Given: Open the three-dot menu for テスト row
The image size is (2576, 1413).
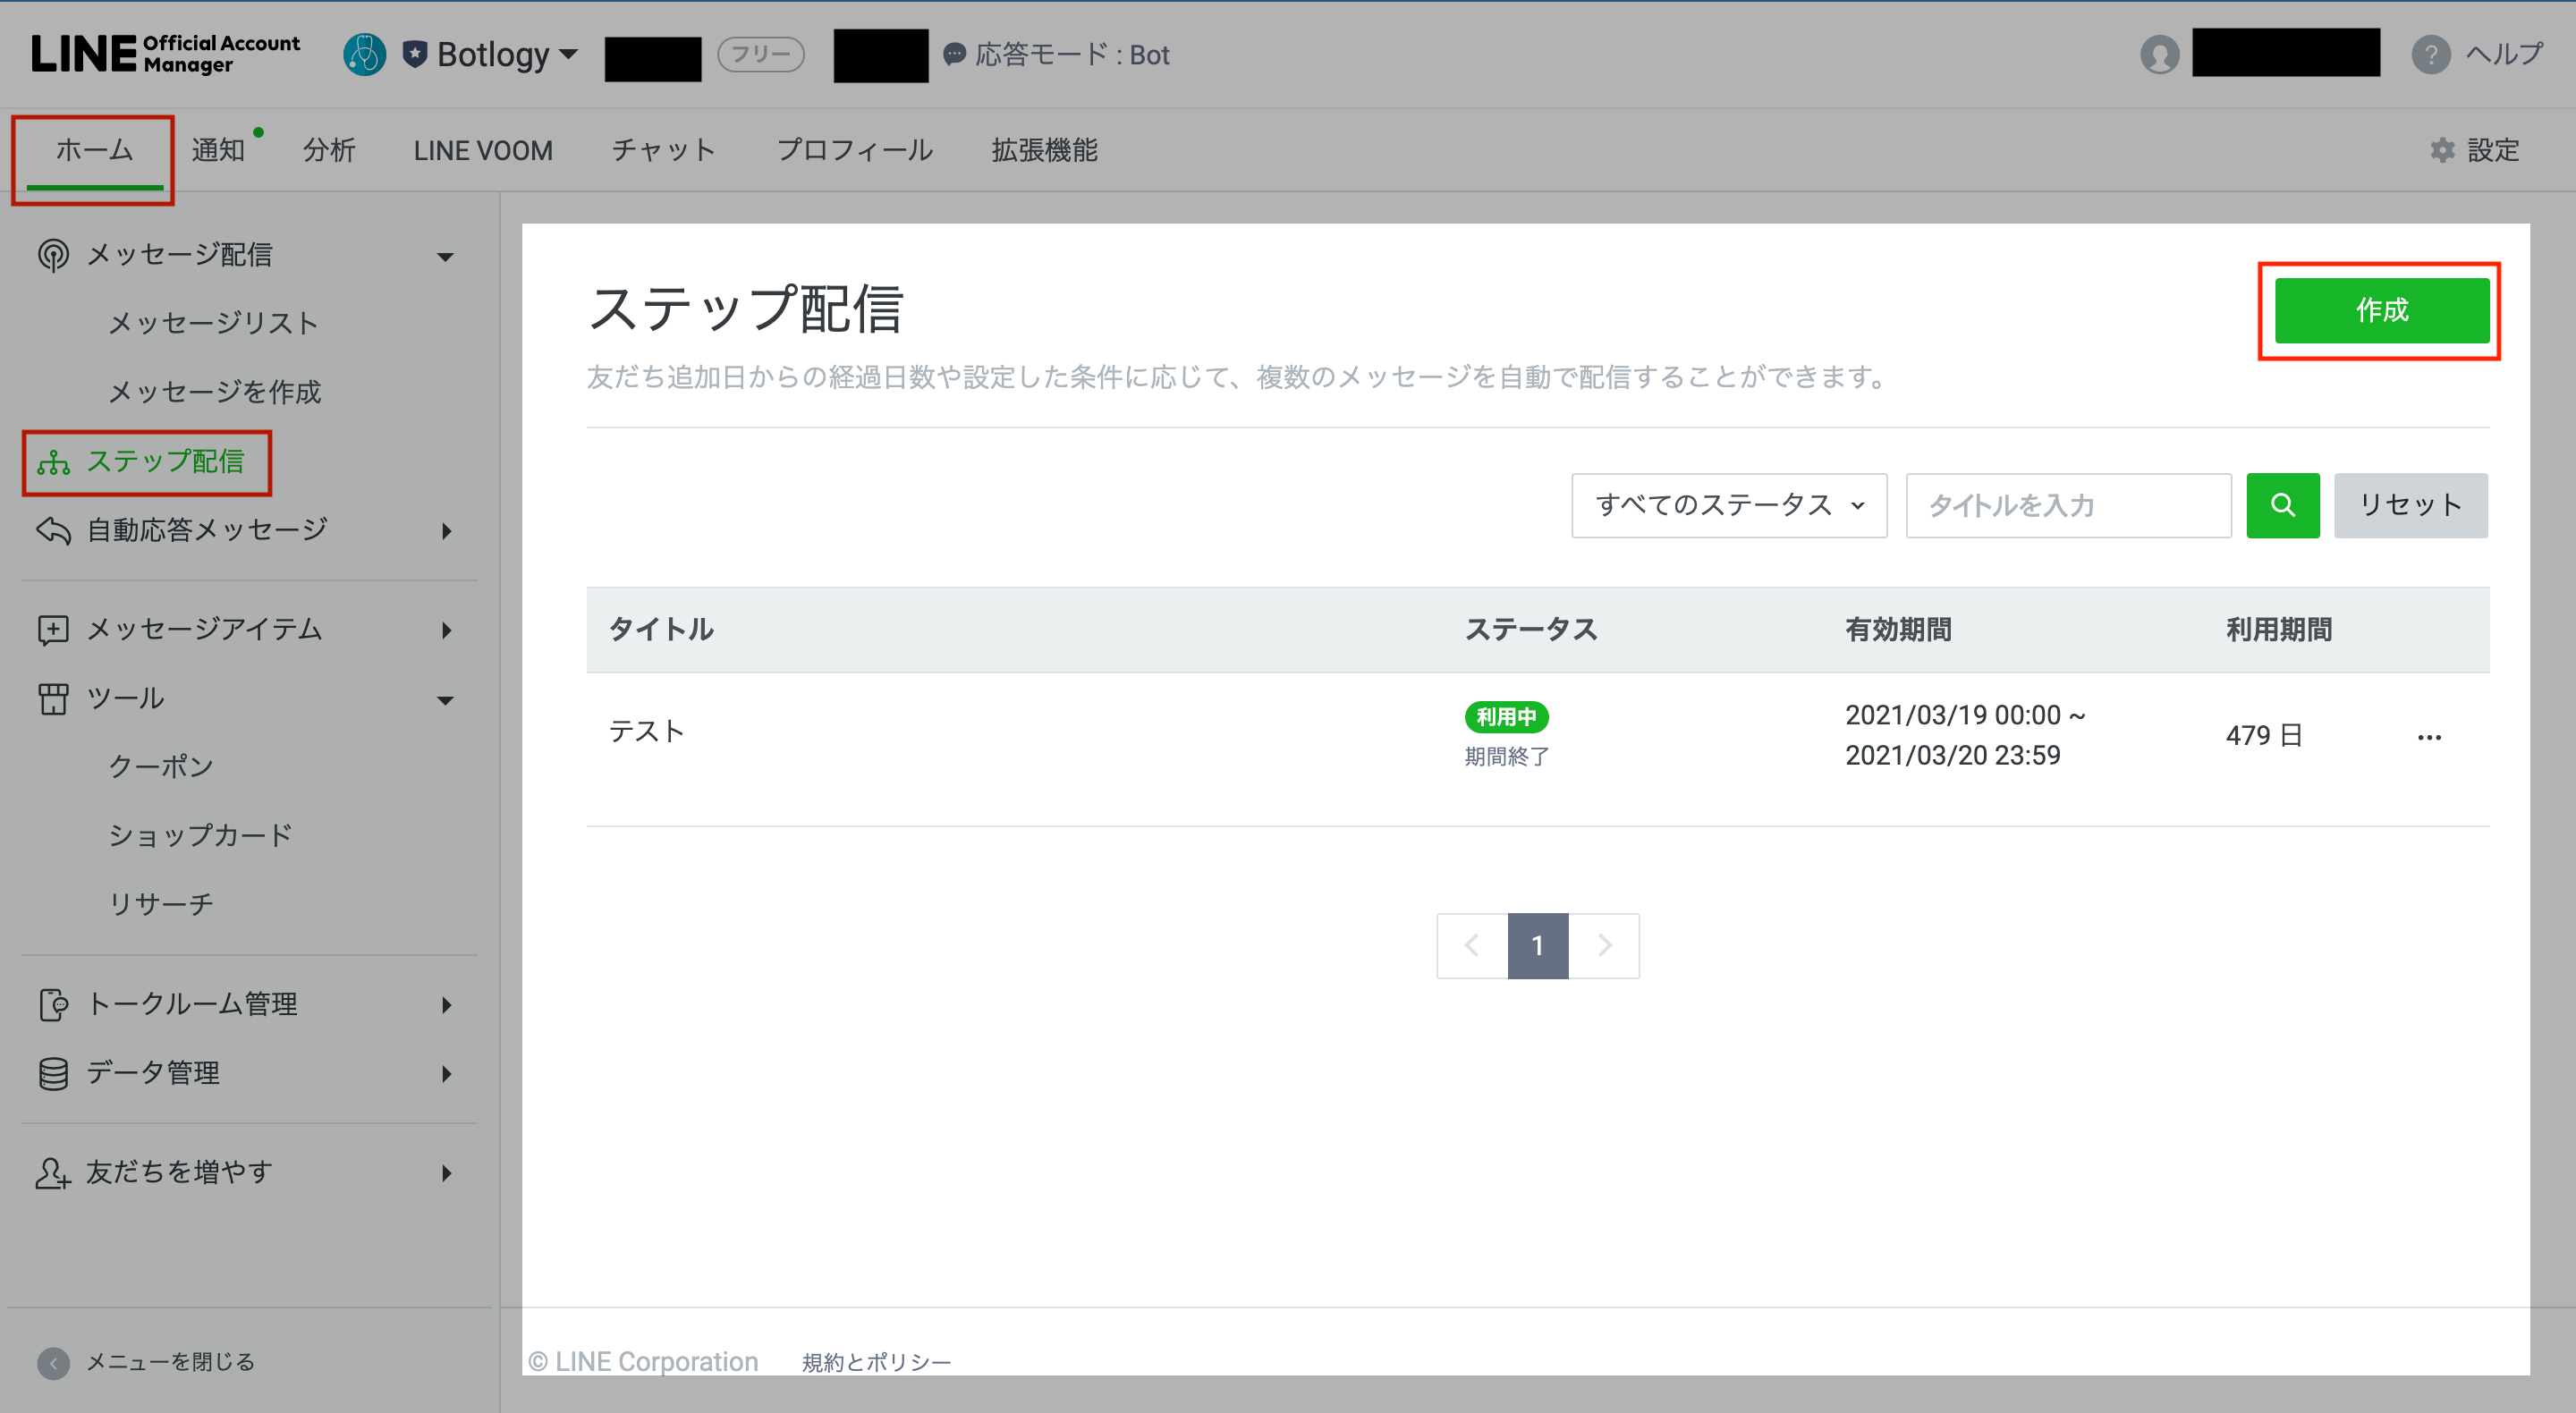Looking at the screenshot, I should [x=2429, y=737].
